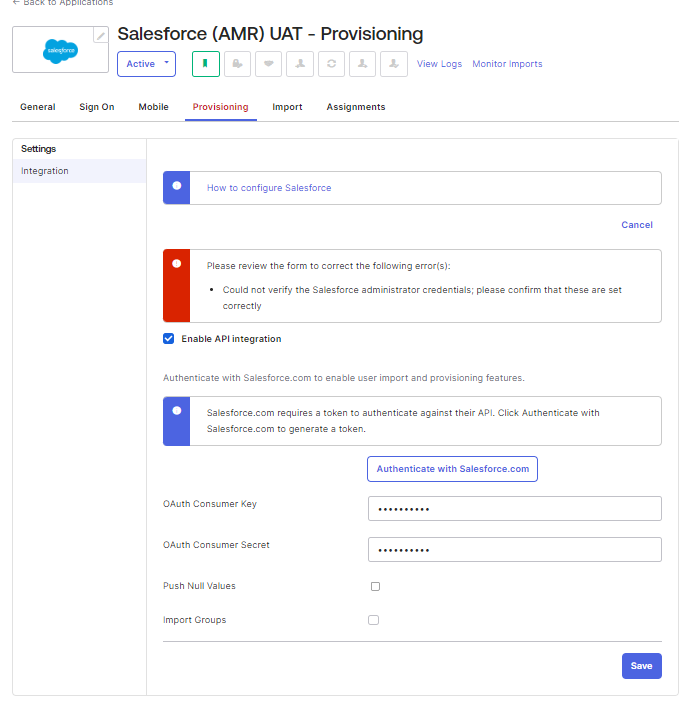Click the lock with arrow icon

point(237,64)
